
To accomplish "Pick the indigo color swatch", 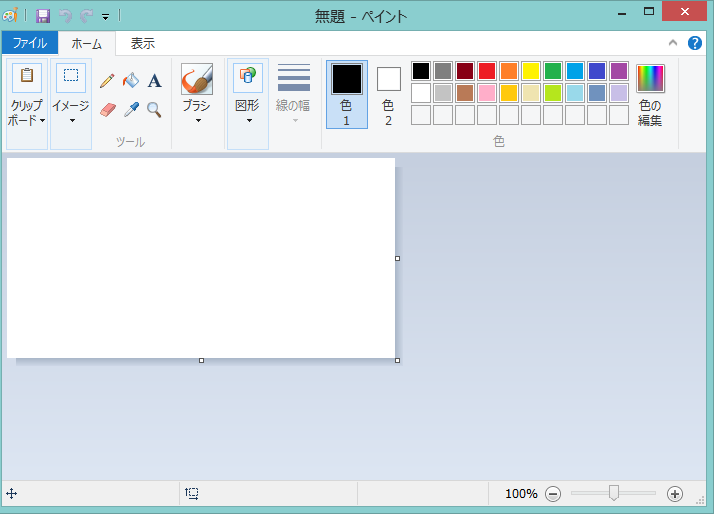I will (597, 71).
